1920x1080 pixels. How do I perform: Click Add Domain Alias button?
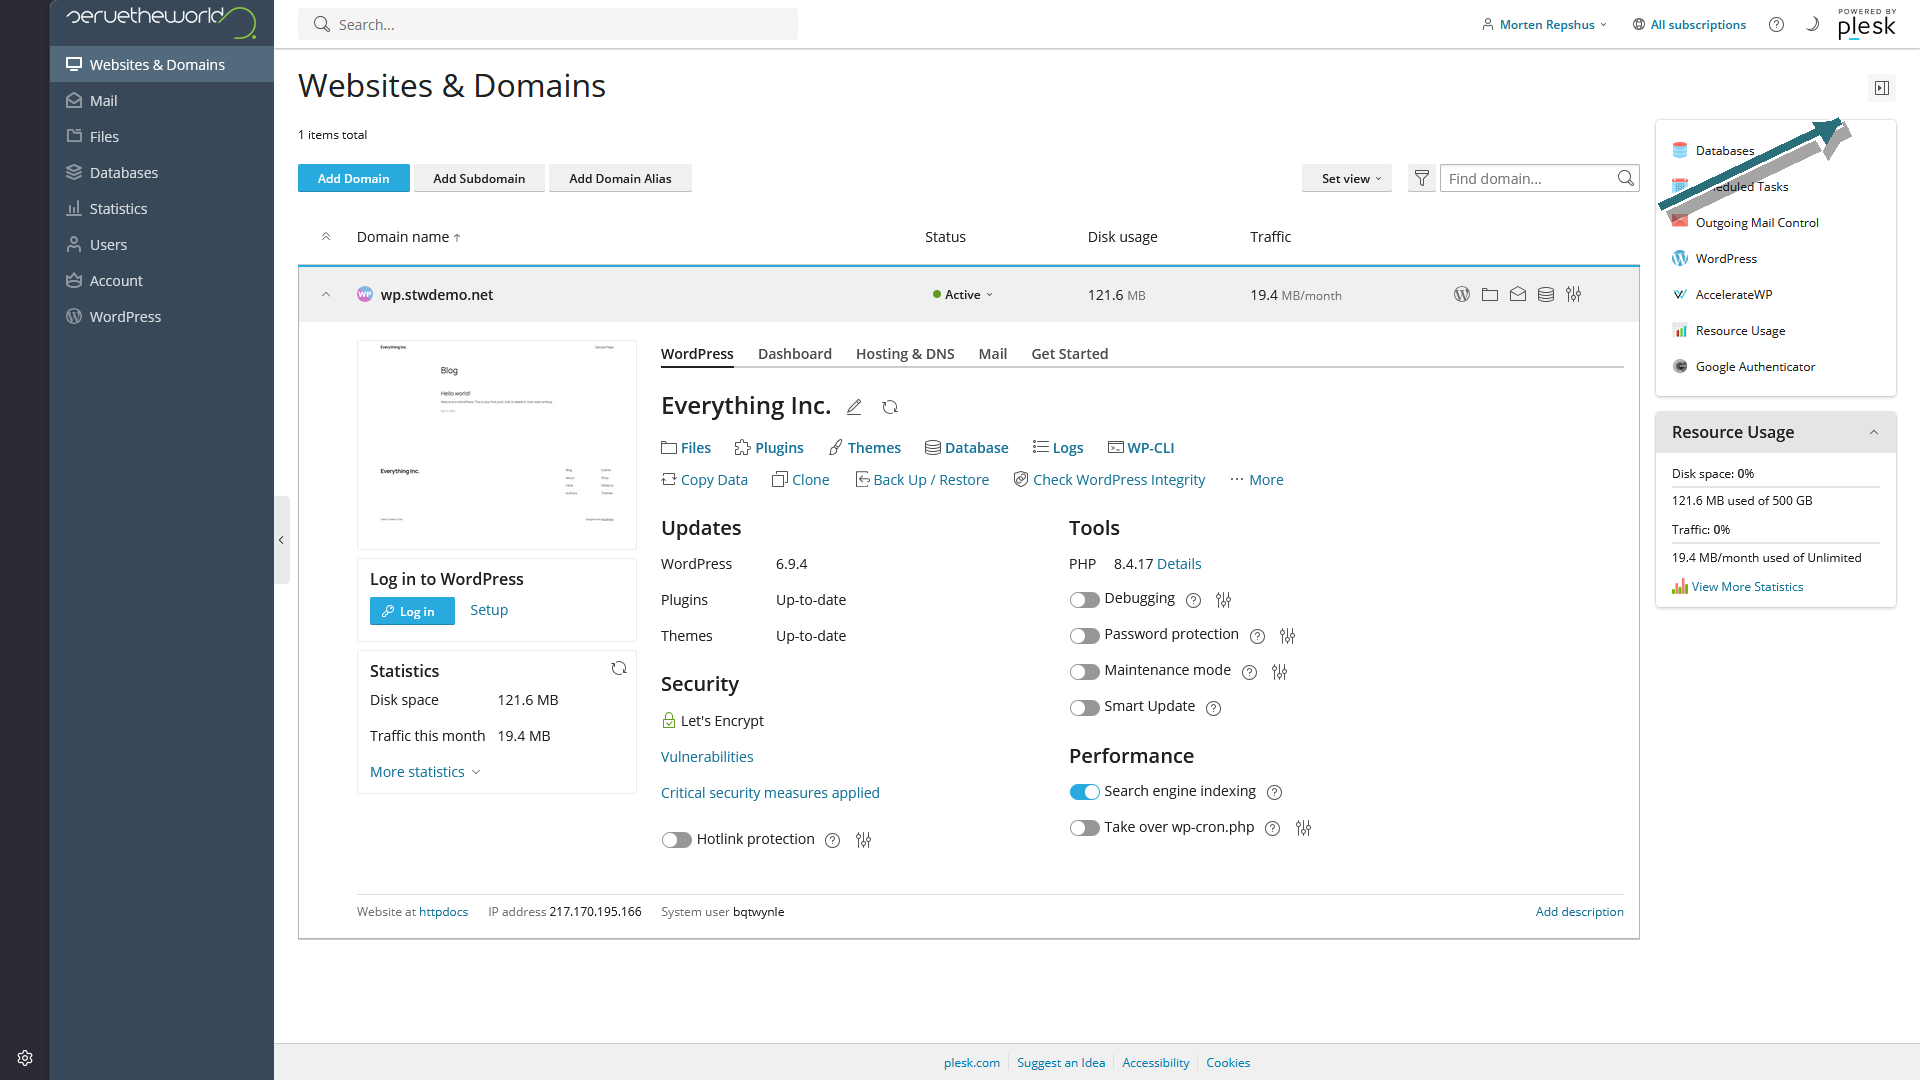coord(620,178)
